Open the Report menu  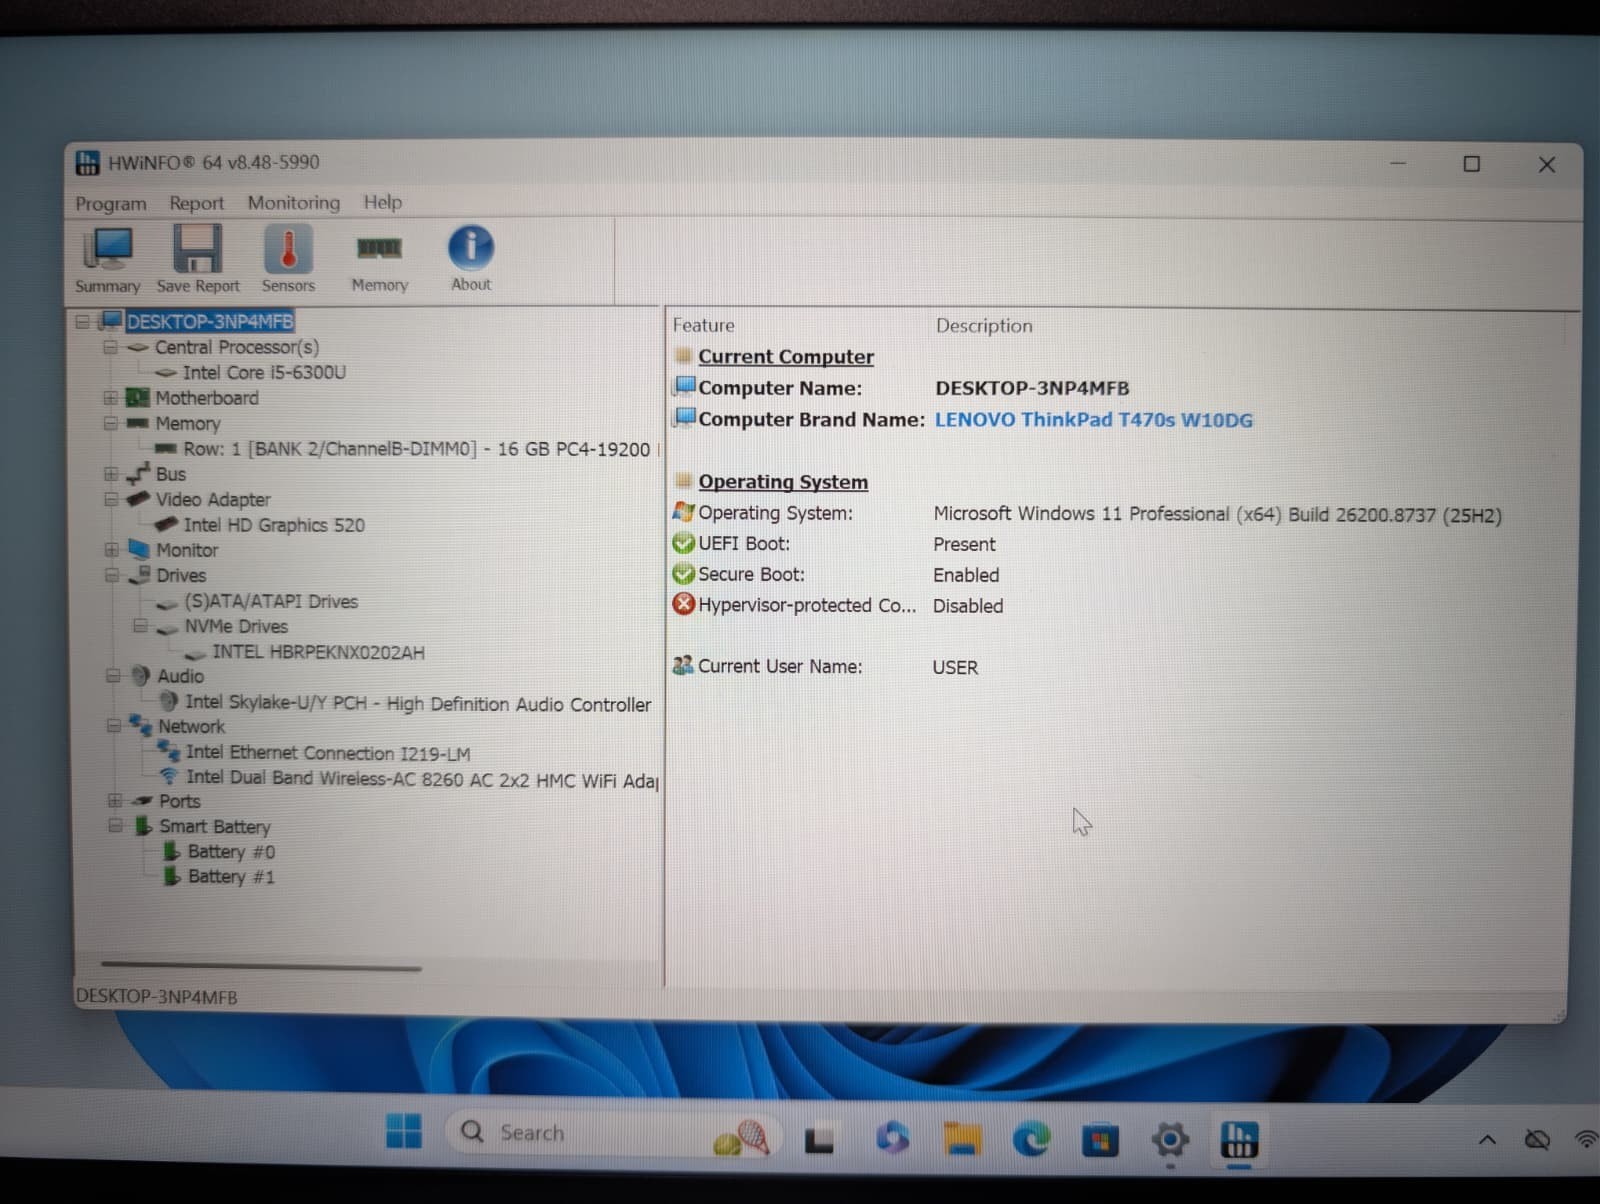(x=196, y=203)
